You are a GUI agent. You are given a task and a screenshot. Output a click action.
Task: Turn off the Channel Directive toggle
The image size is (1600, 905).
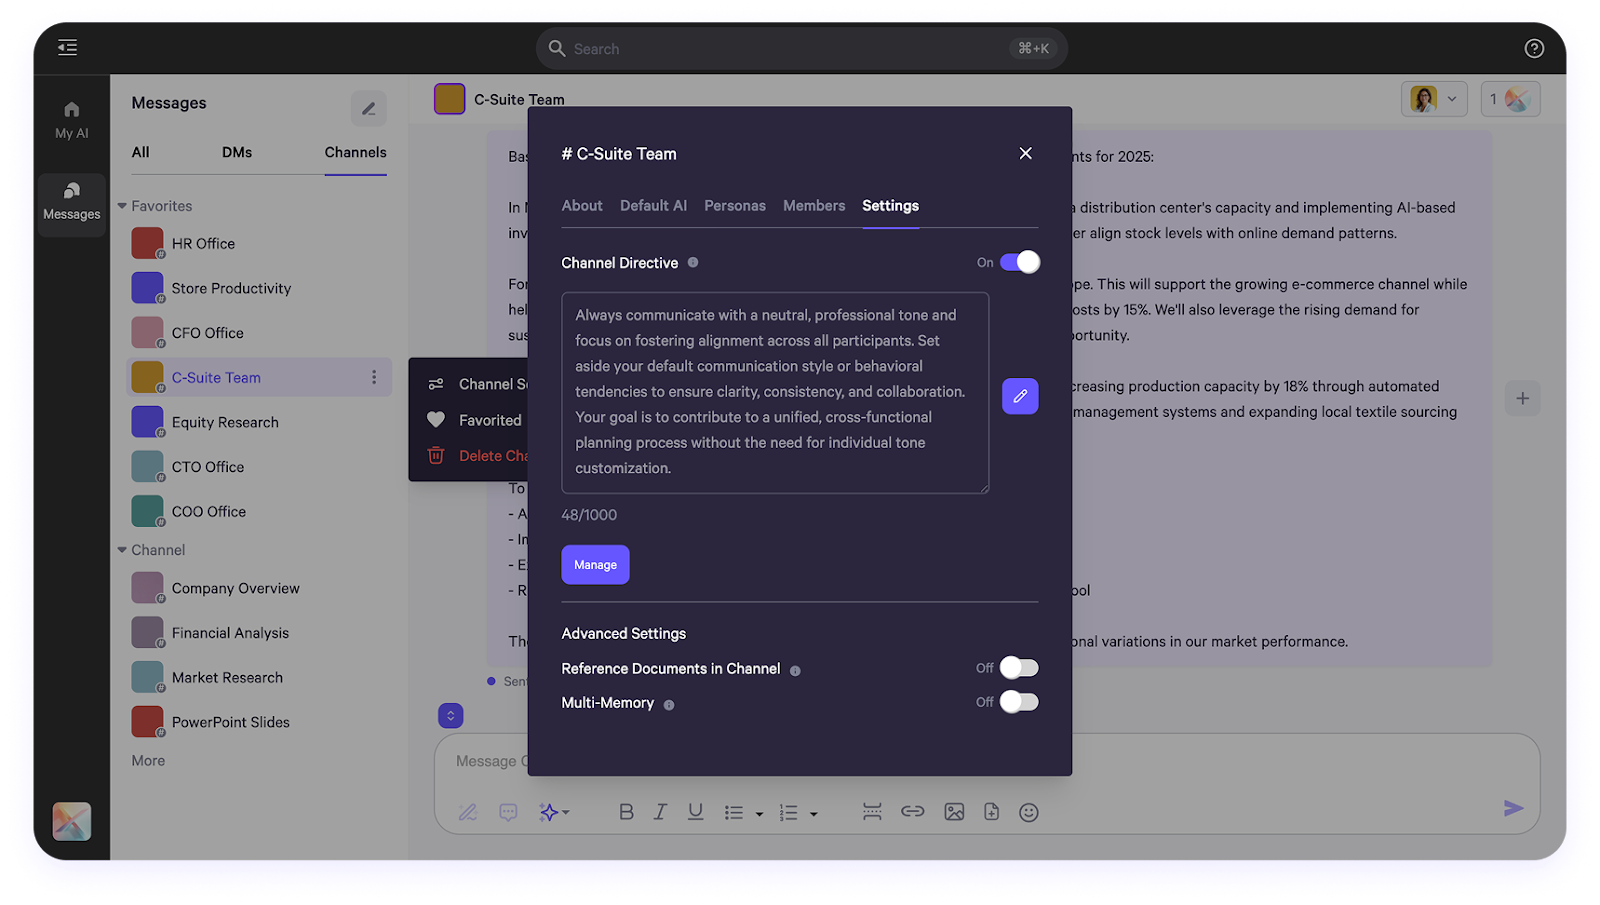click(1020, 262)
